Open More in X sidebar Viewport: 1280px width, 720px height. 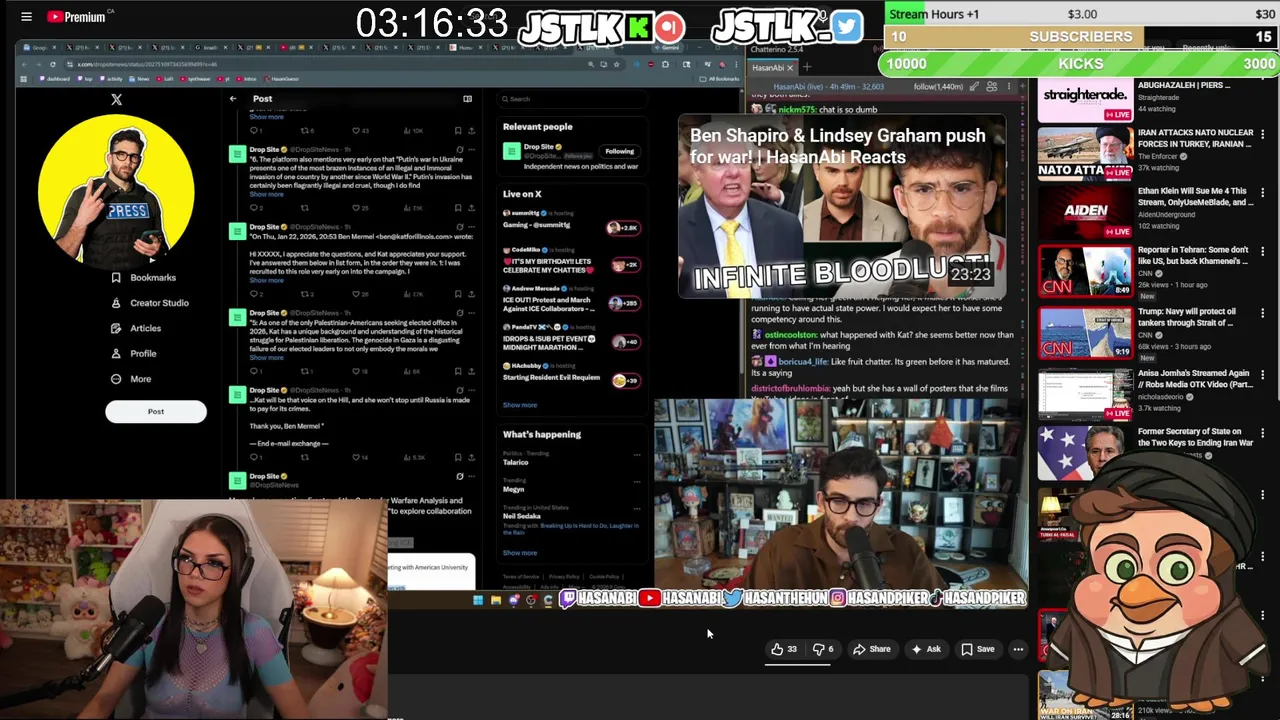(131, 379)
